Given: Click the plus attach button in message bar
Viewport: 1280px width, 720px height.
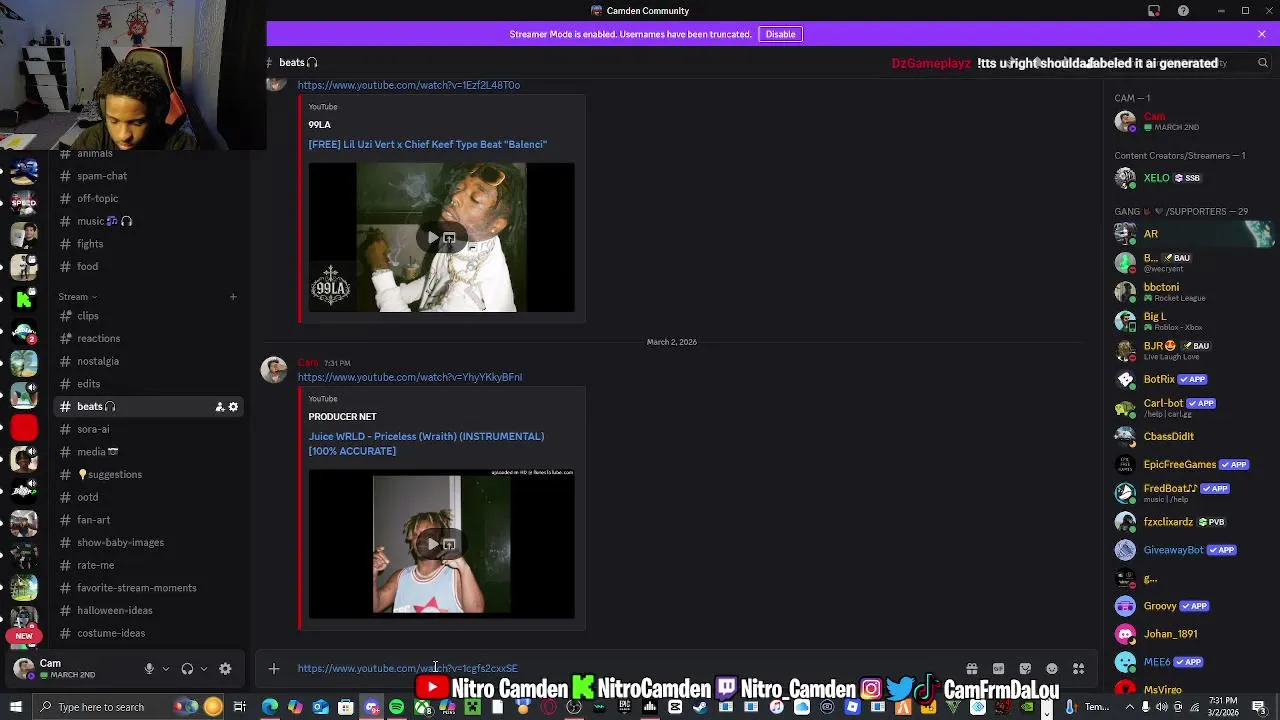Looking at the screenshot, I should (274, 669).
